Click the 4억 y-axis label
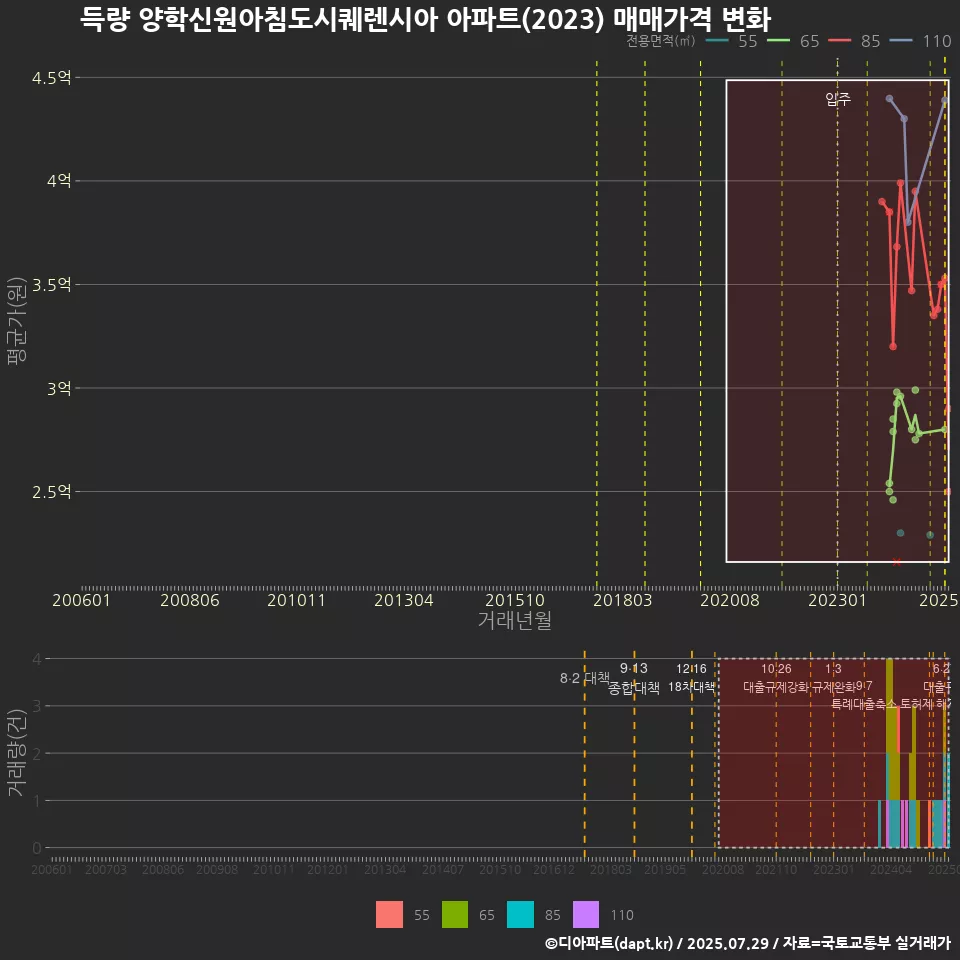Screen dimensions: 960x960 [59, 181]
